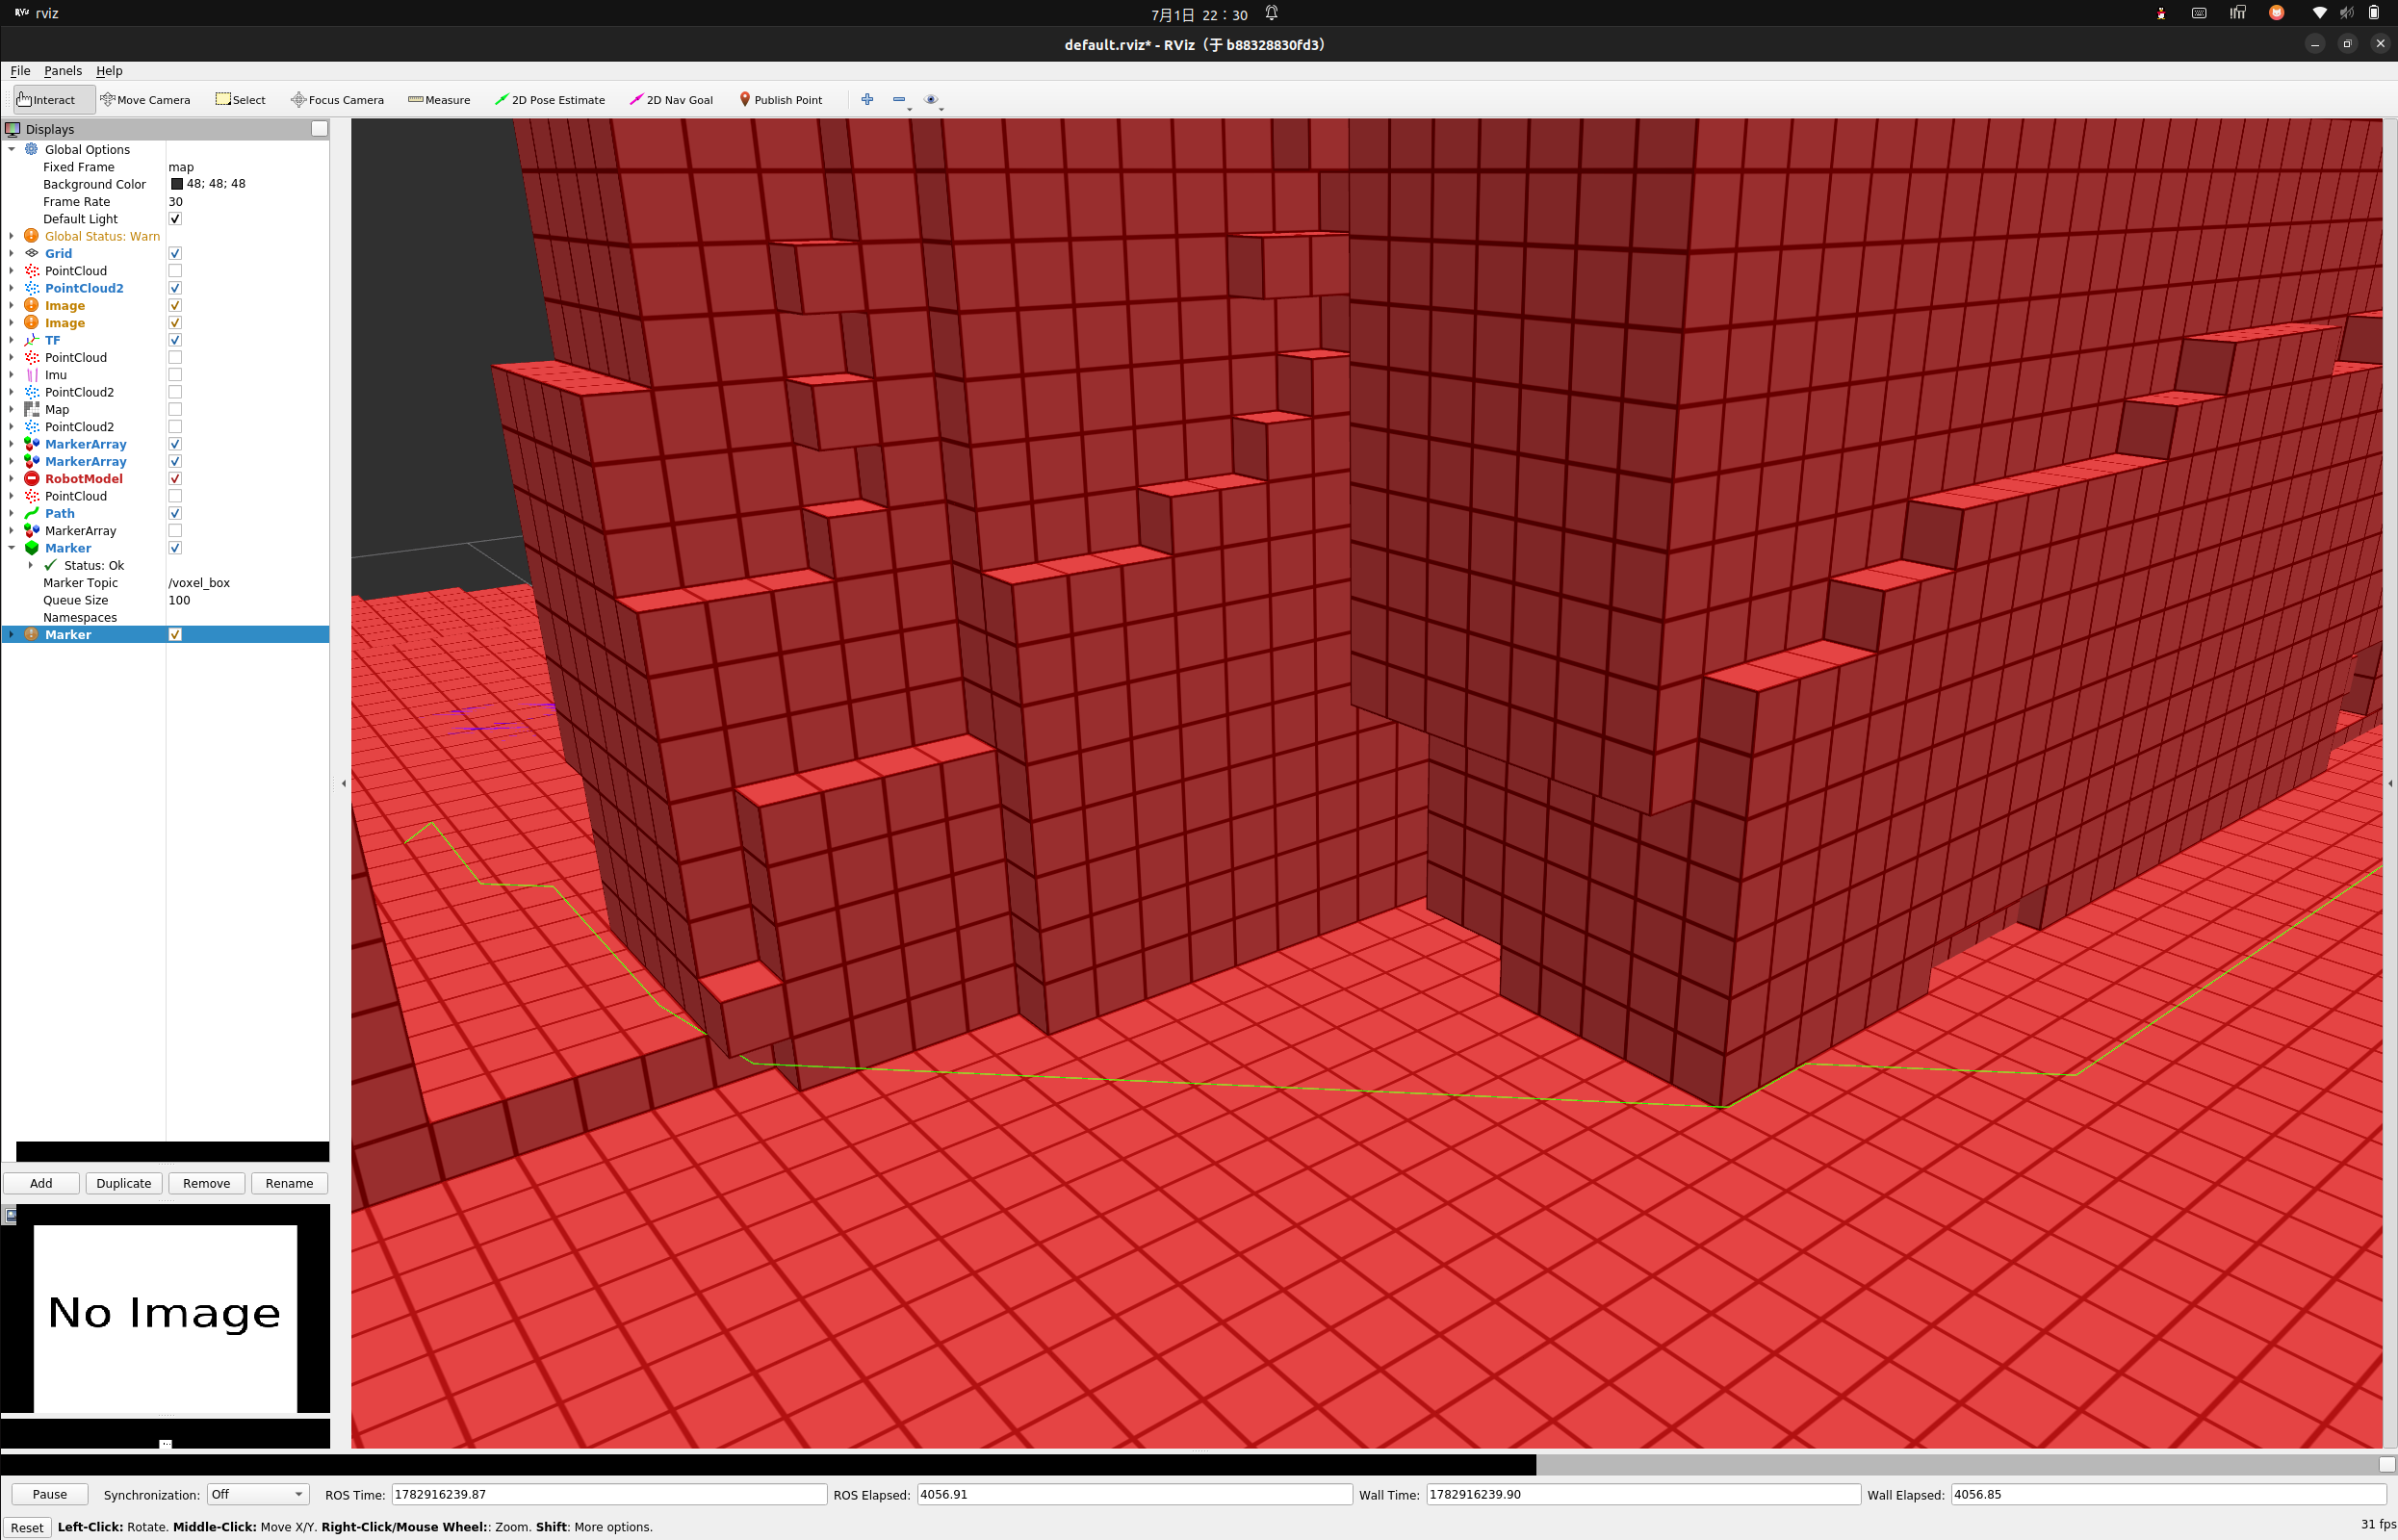Viewport: 2398px width, 1540px height.
Task: Open the Help menu
Action: pos(109,71)
